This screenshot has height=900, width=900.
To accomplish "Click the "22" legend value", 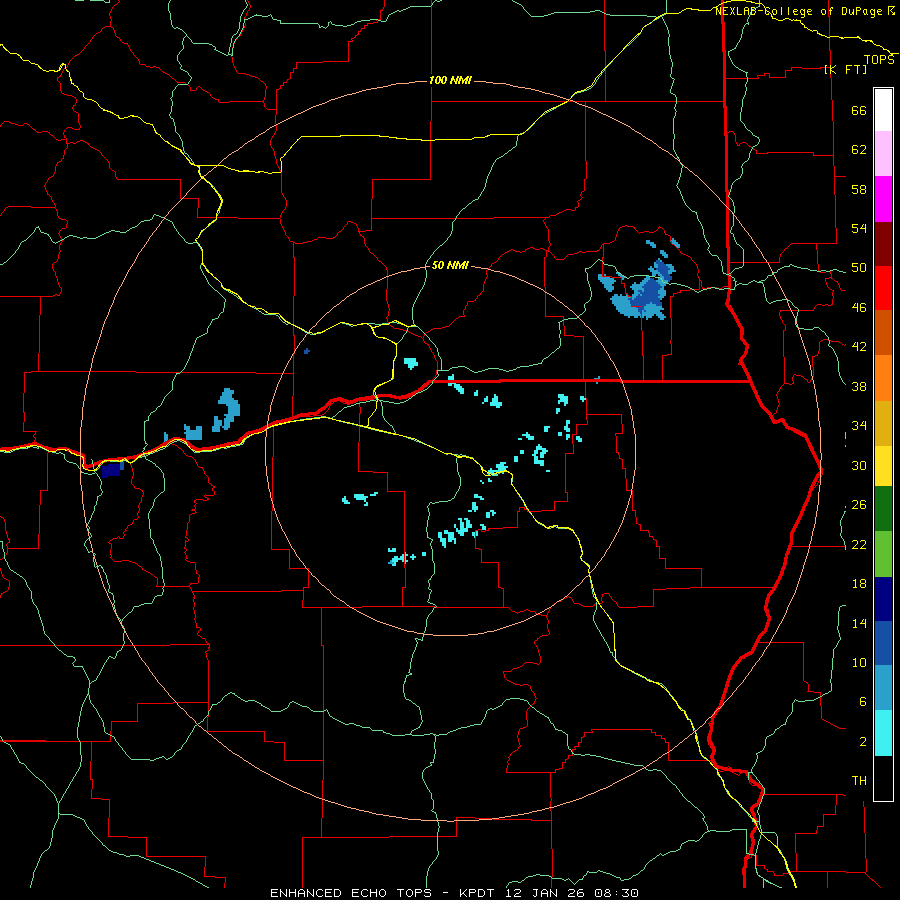I will 859,545.
